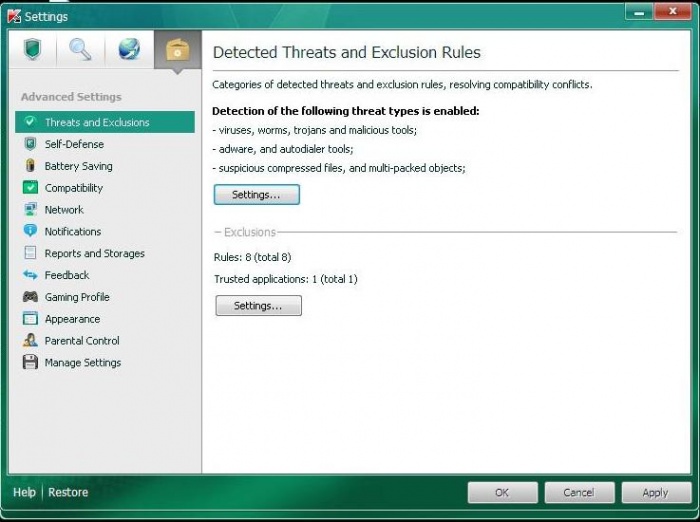700x522 pixels.
Task: Click the Cancel button
Action: pyautogui.click(x=579, y=493)
